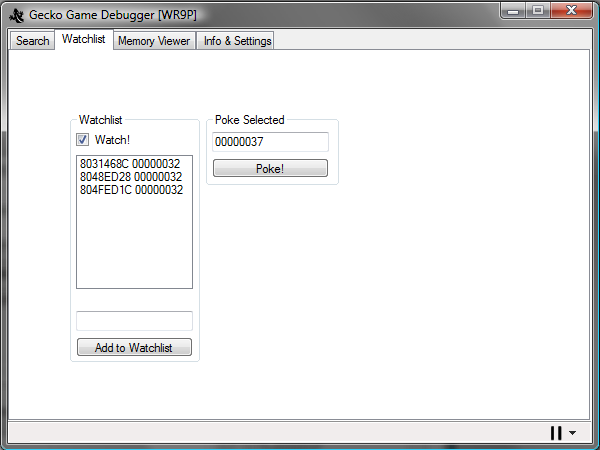
Task: Toggle the Watch! checkbox
Action: coord(83,139)
